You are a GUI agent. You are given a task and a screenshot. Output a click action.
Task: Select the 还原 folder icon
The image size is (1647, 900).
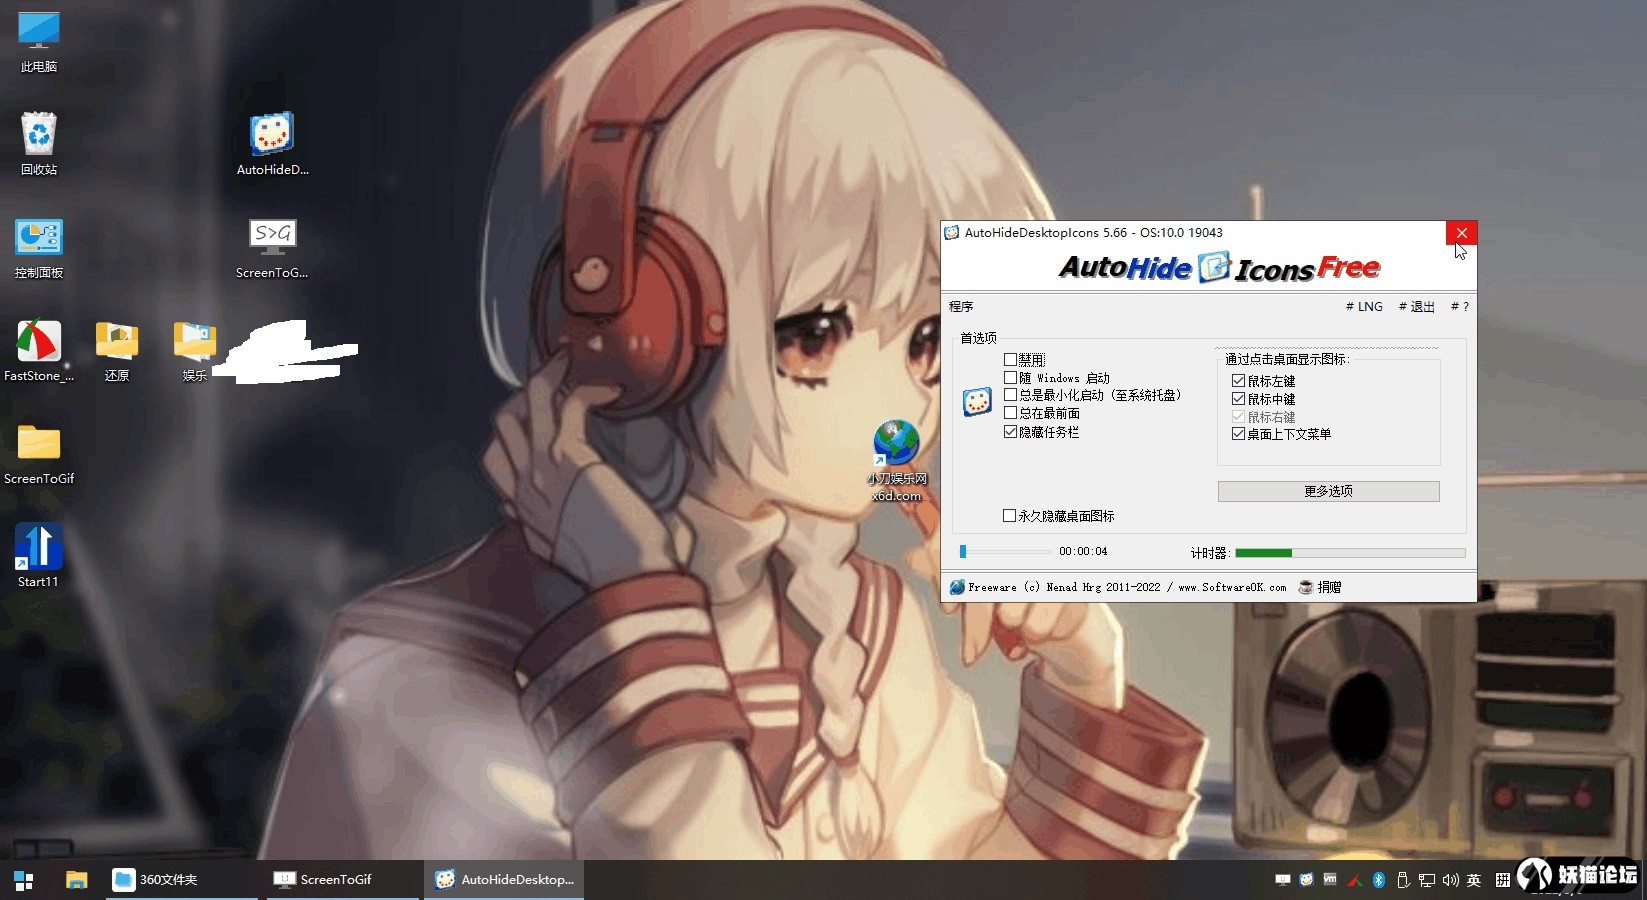(116, 351)
